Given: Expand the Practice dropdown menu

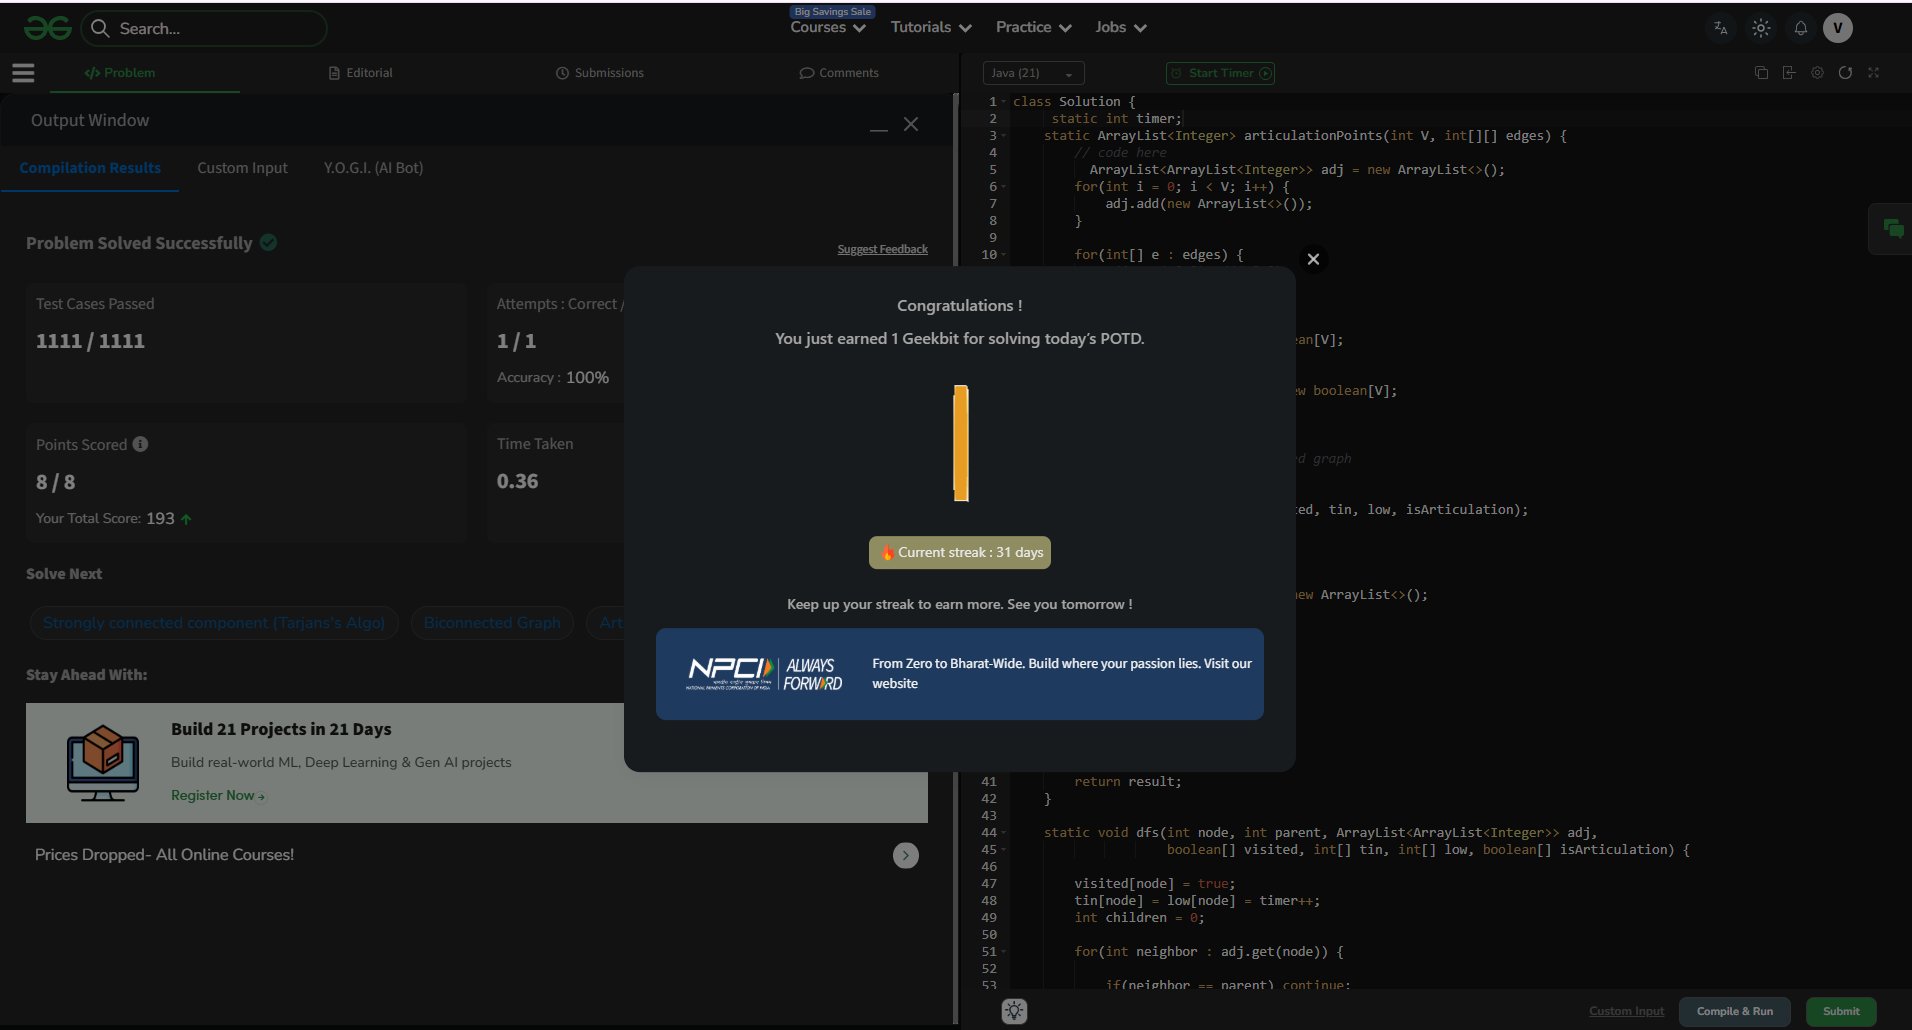Looking at the screenshot, I should [x=1033, y=28].
